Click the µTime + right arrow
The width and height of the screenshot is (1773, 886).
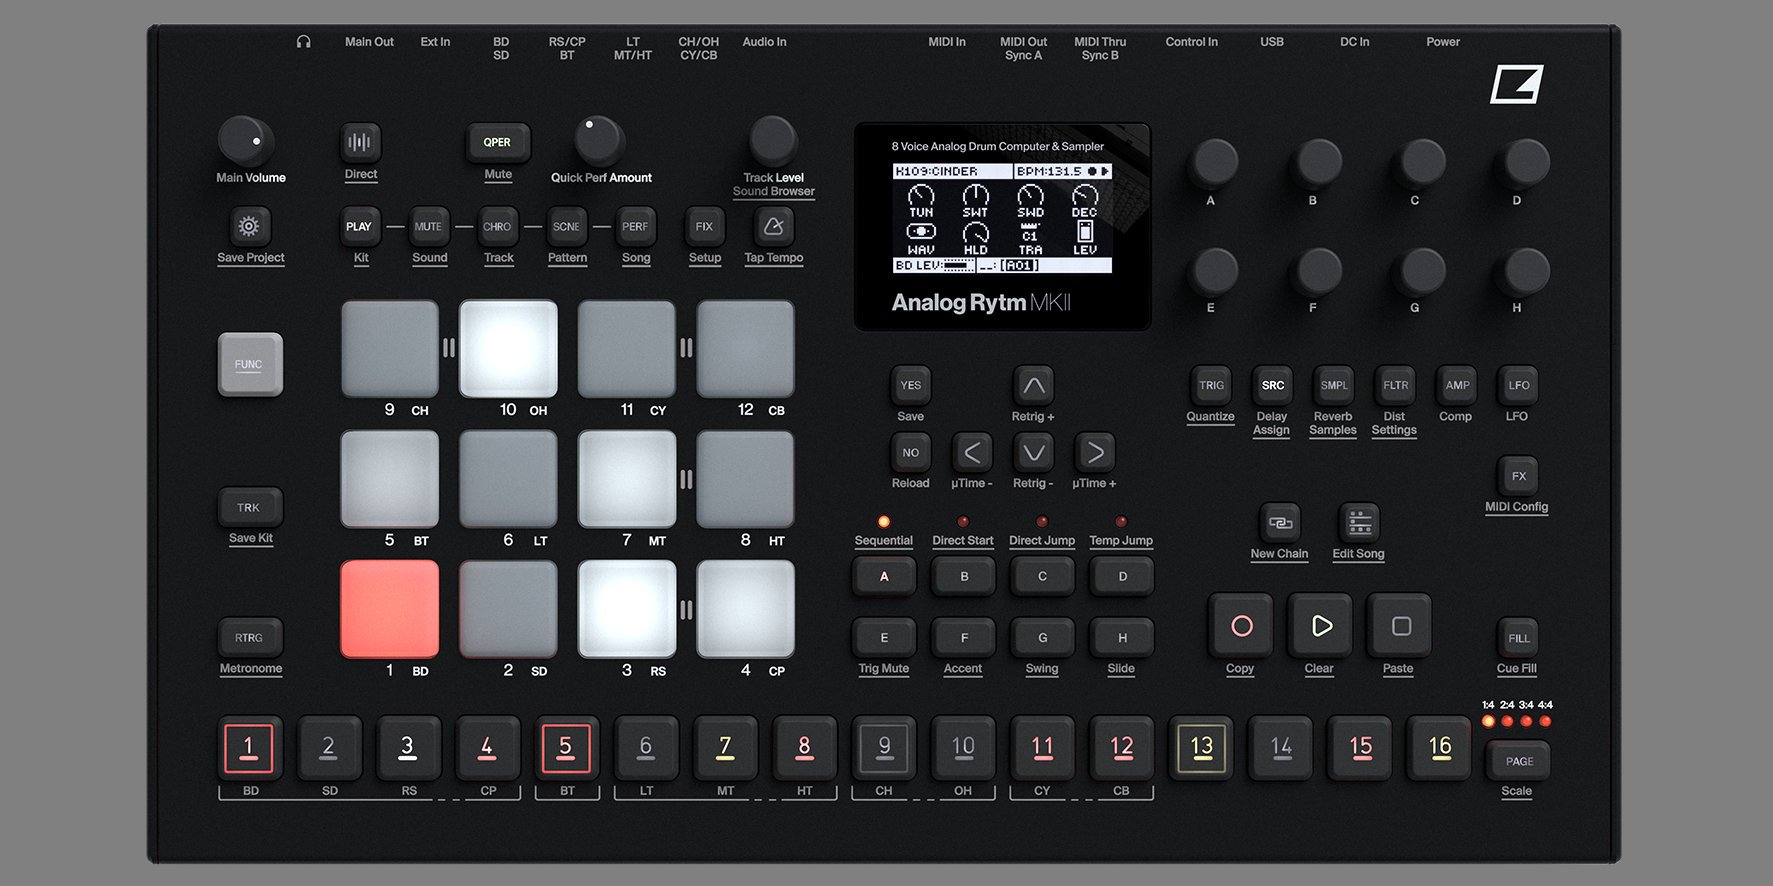click(x=1095, y=452)
